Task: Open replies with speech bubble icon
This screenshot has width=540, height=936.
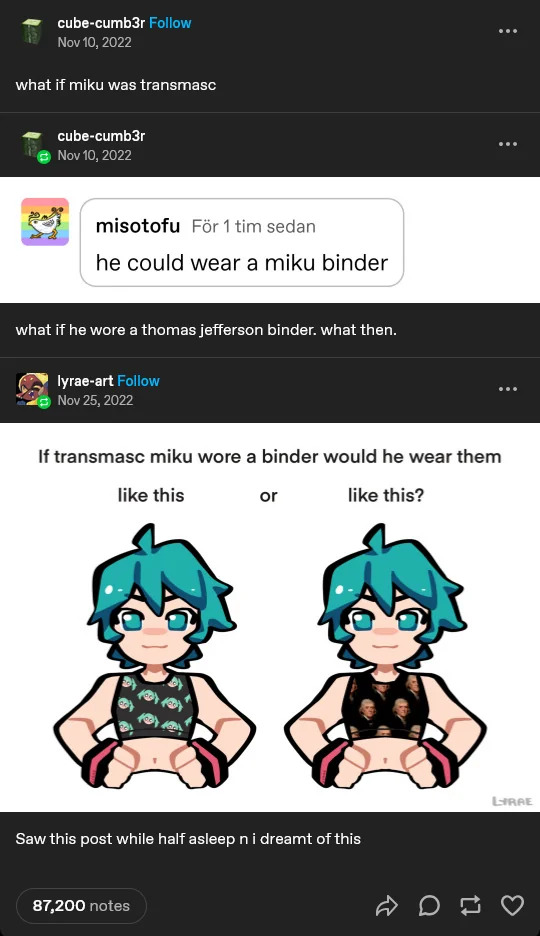Action: (429, 906)
